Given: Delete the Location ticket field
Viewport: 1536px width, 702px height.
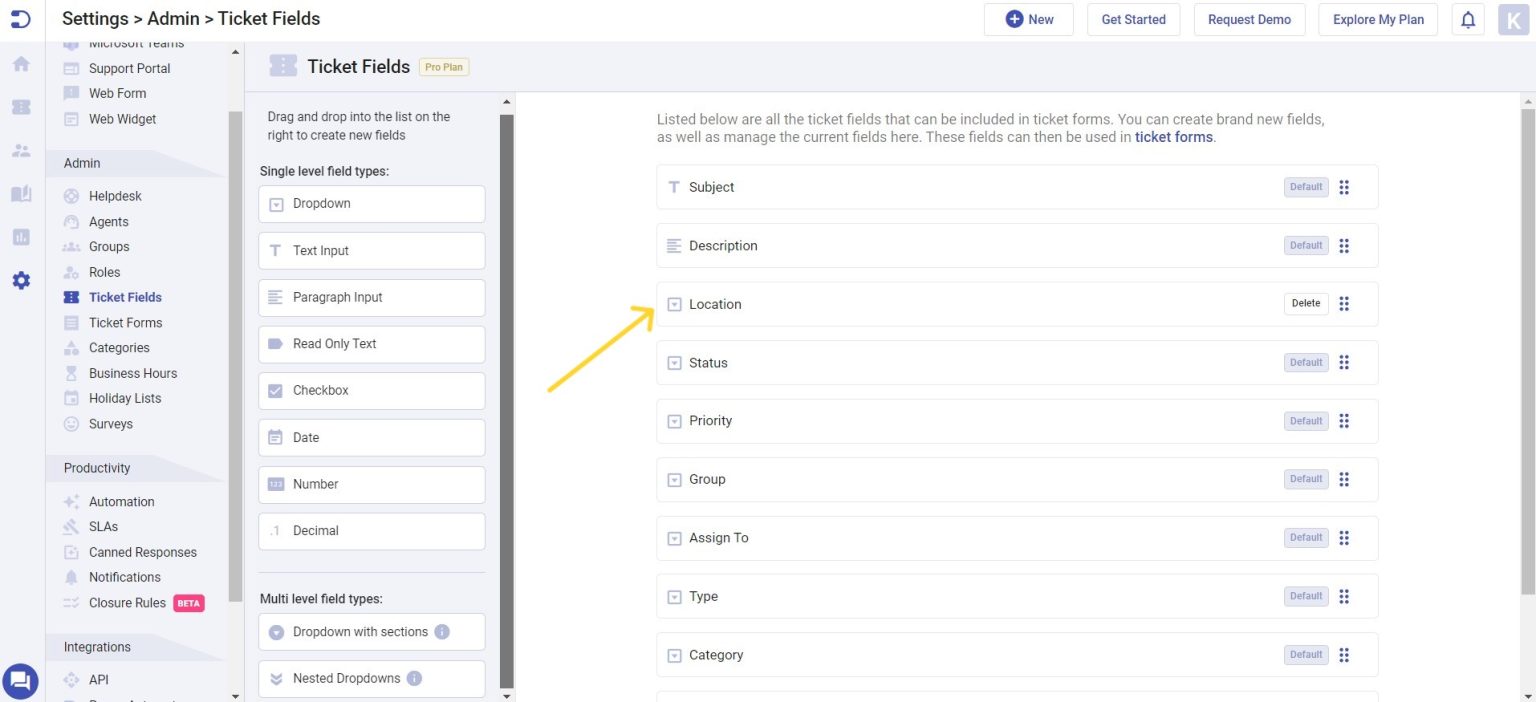Looking at the screenshot, I should tap(1305, 303).
